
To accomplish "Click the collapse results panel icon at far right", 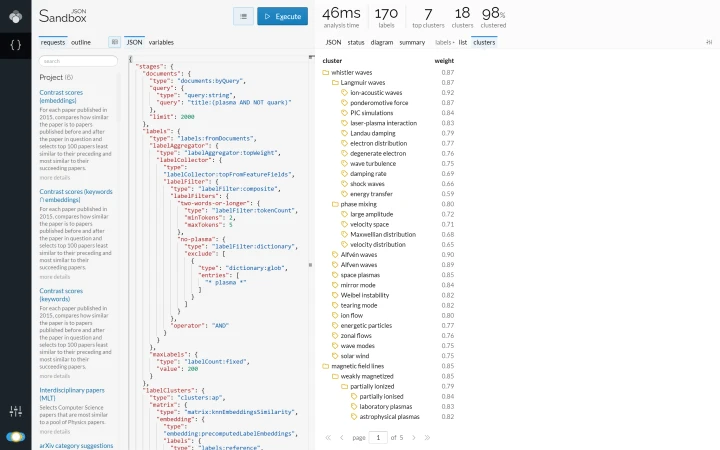I will [x=709, y=42].
